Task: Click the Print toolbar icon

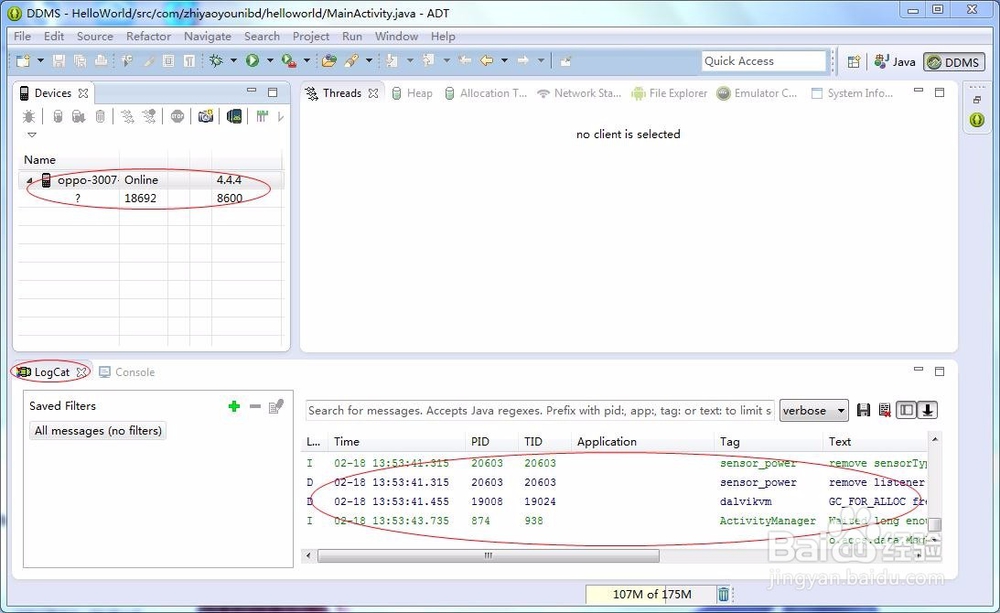Action: point(101,61)
